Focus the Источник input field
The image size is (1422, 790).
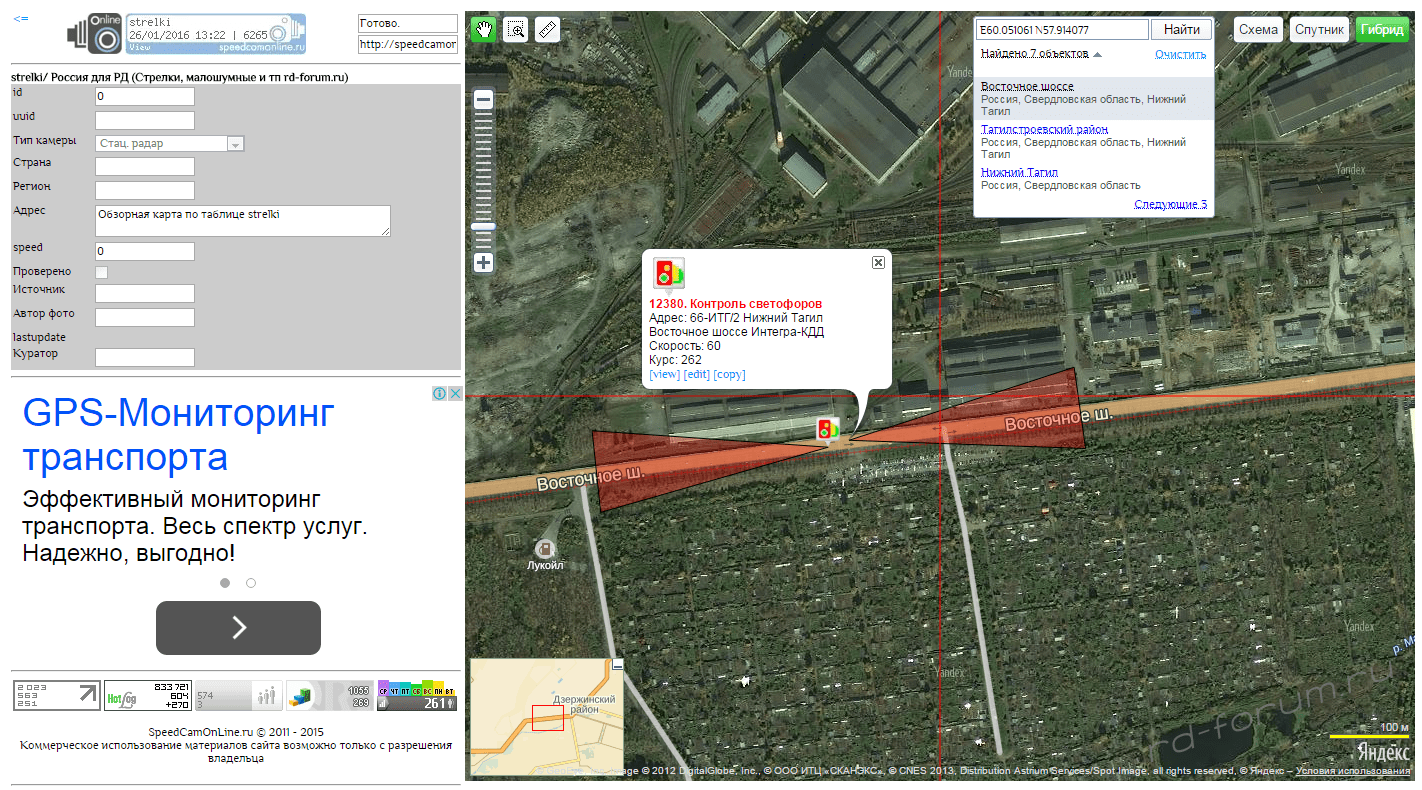(x=145, y=293)
